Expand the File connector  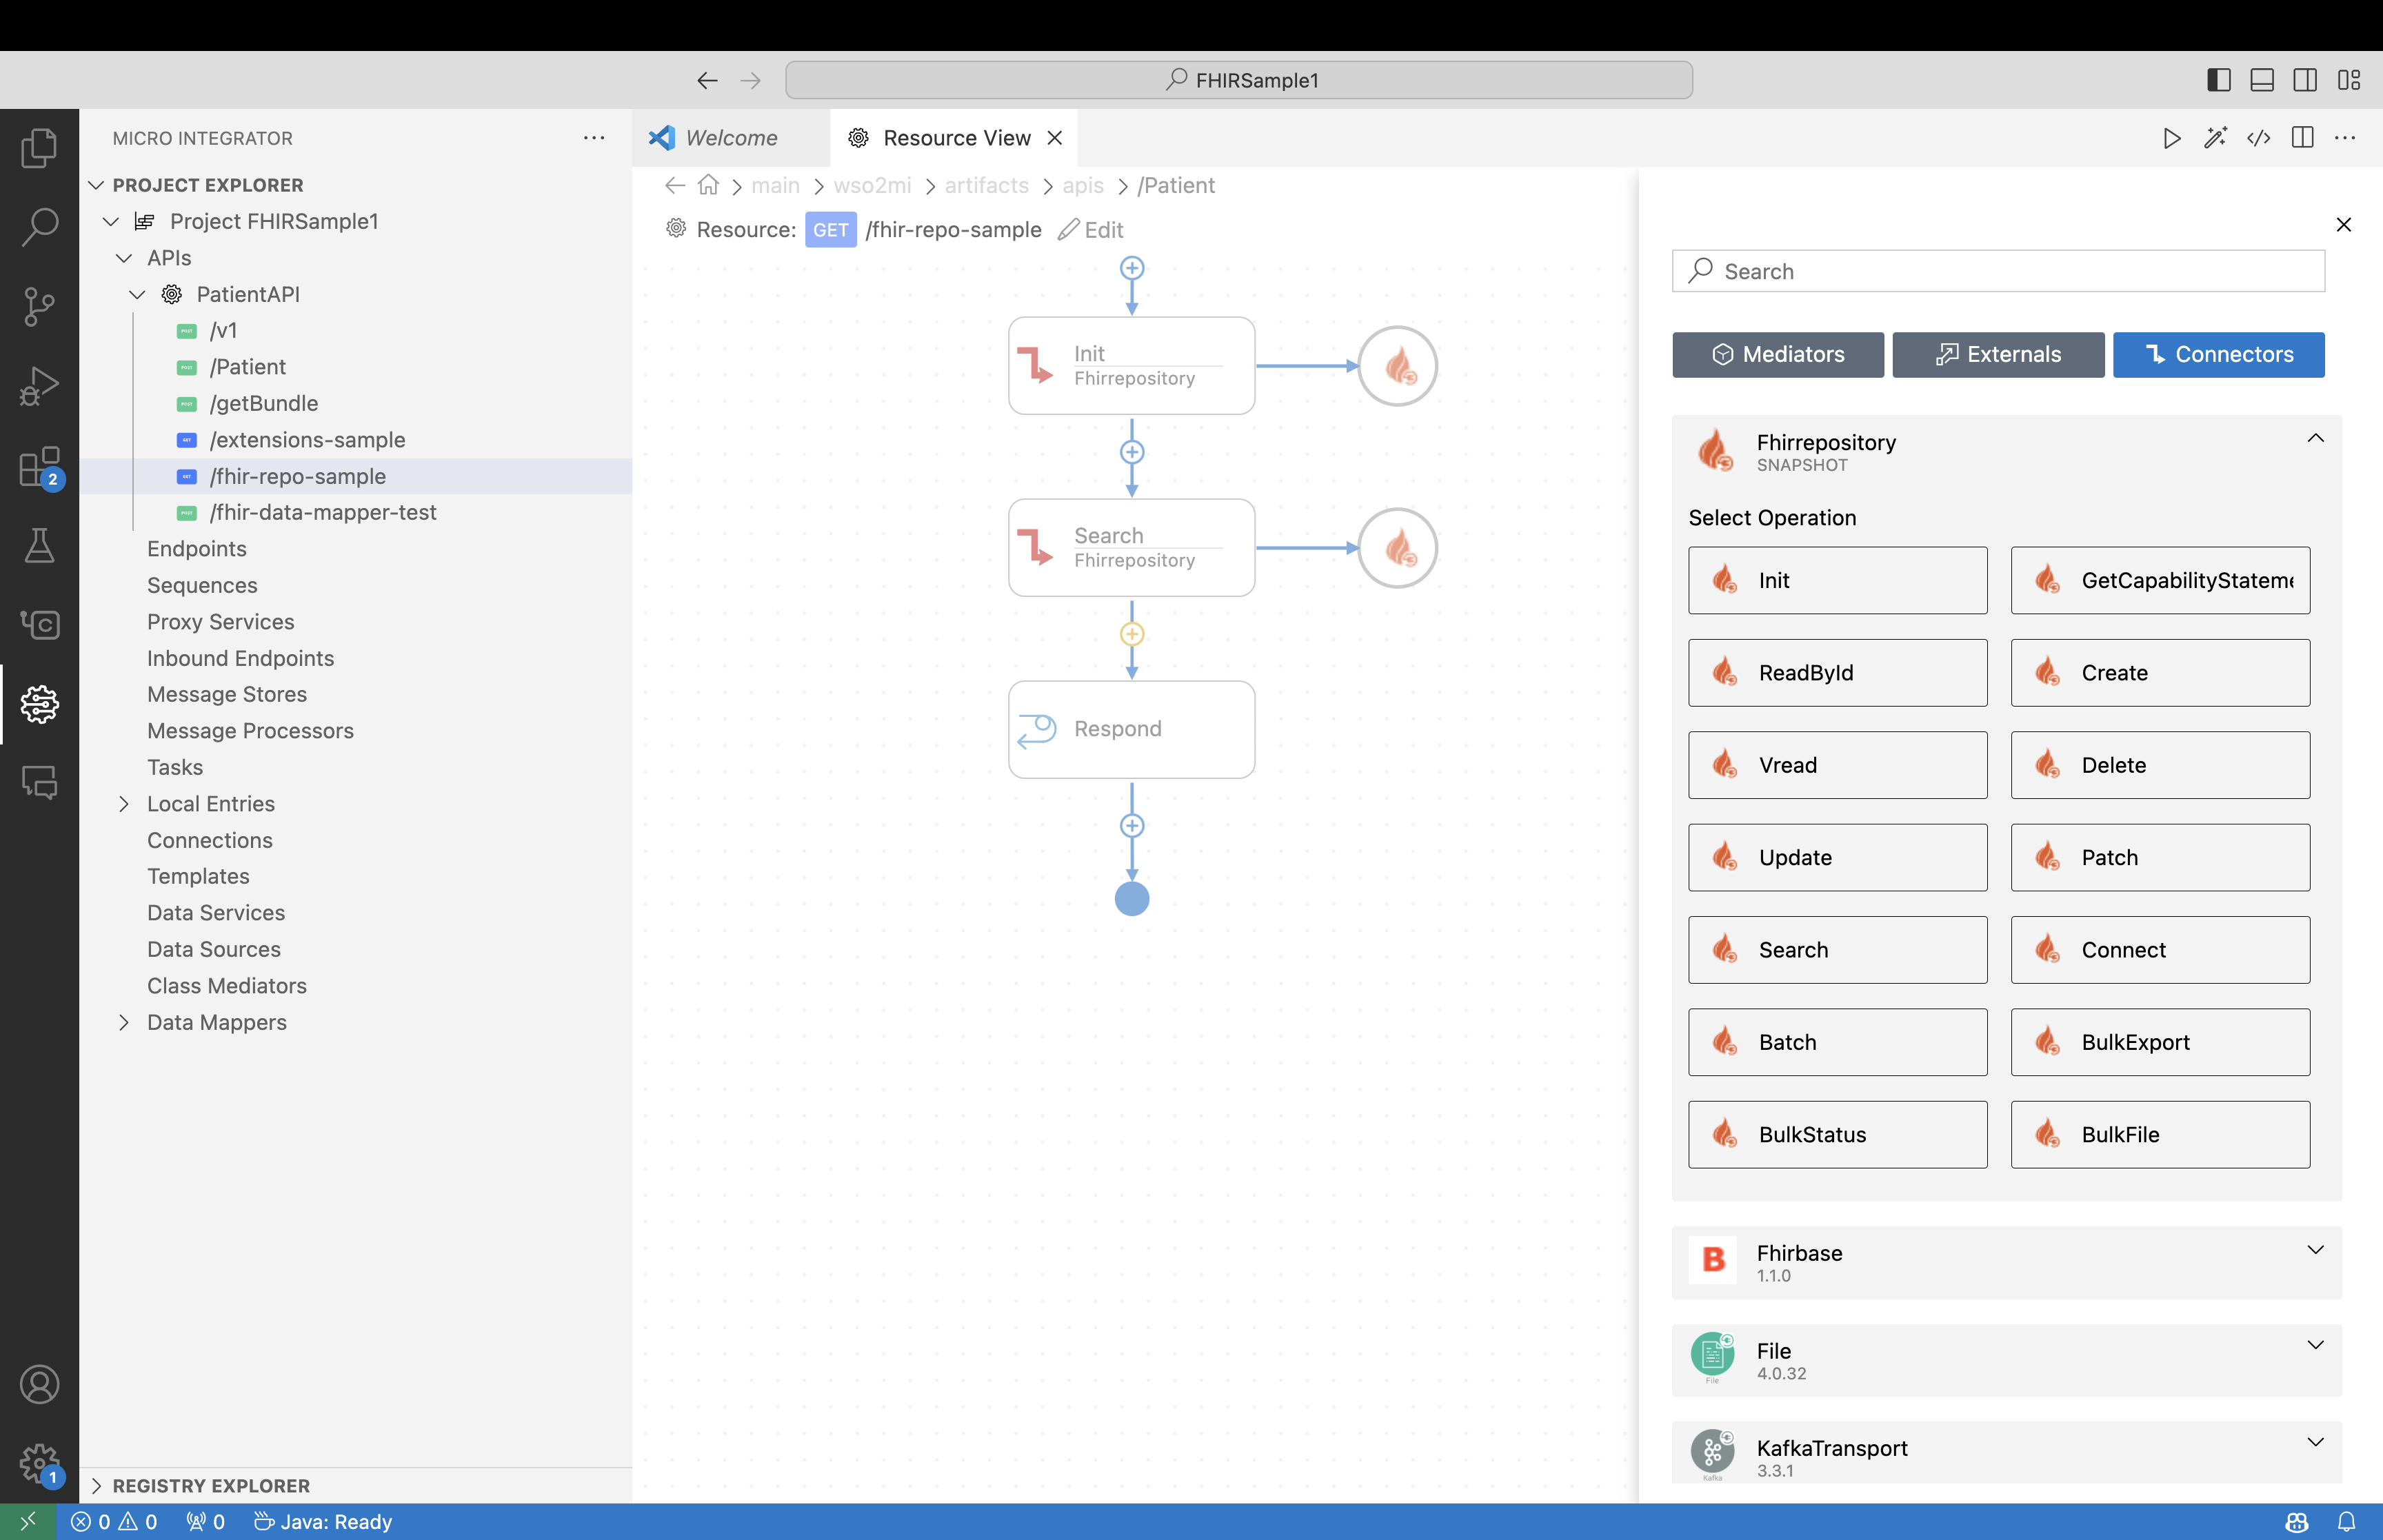coord(2316,1345)
